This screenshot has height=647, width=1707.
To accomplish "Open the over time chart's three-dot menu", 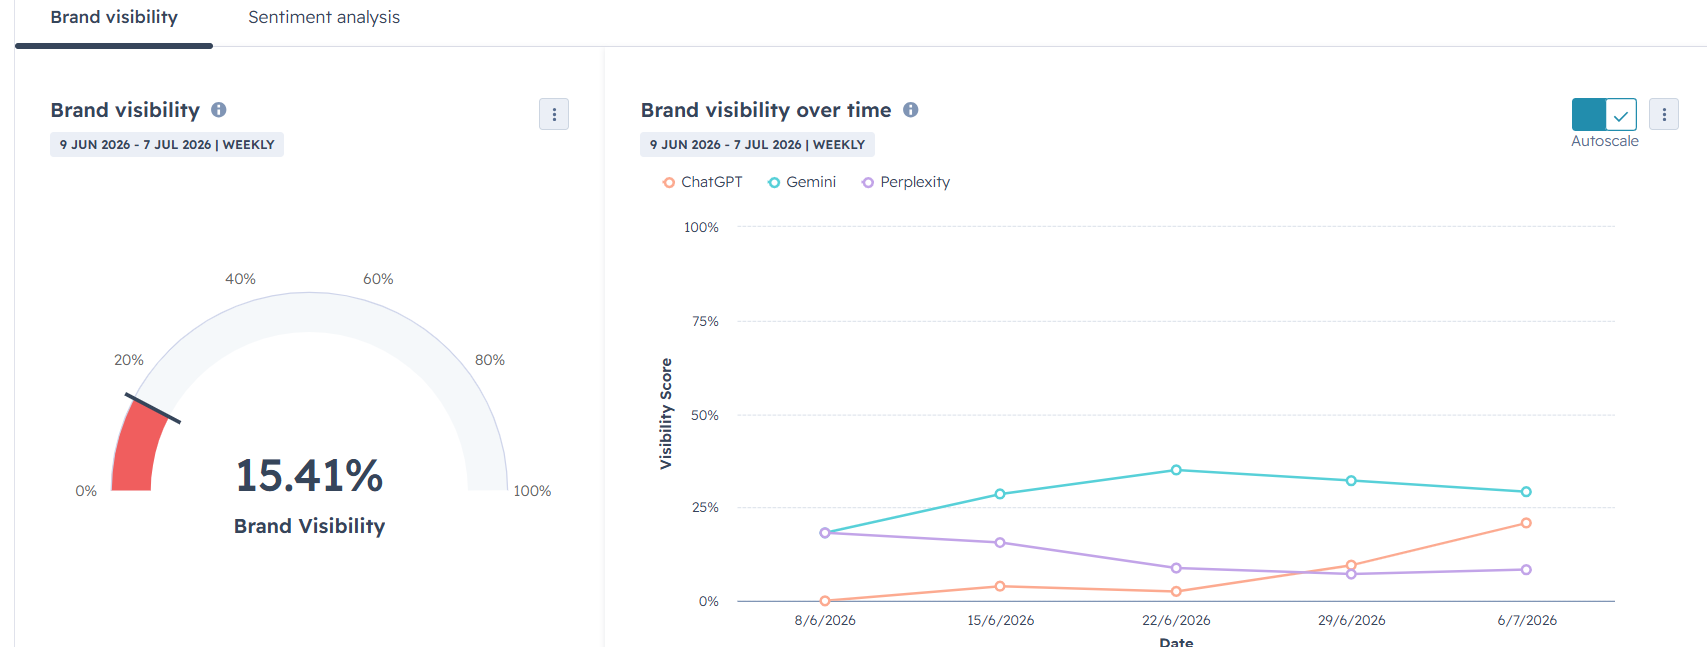I will [x=1664, y=114].
